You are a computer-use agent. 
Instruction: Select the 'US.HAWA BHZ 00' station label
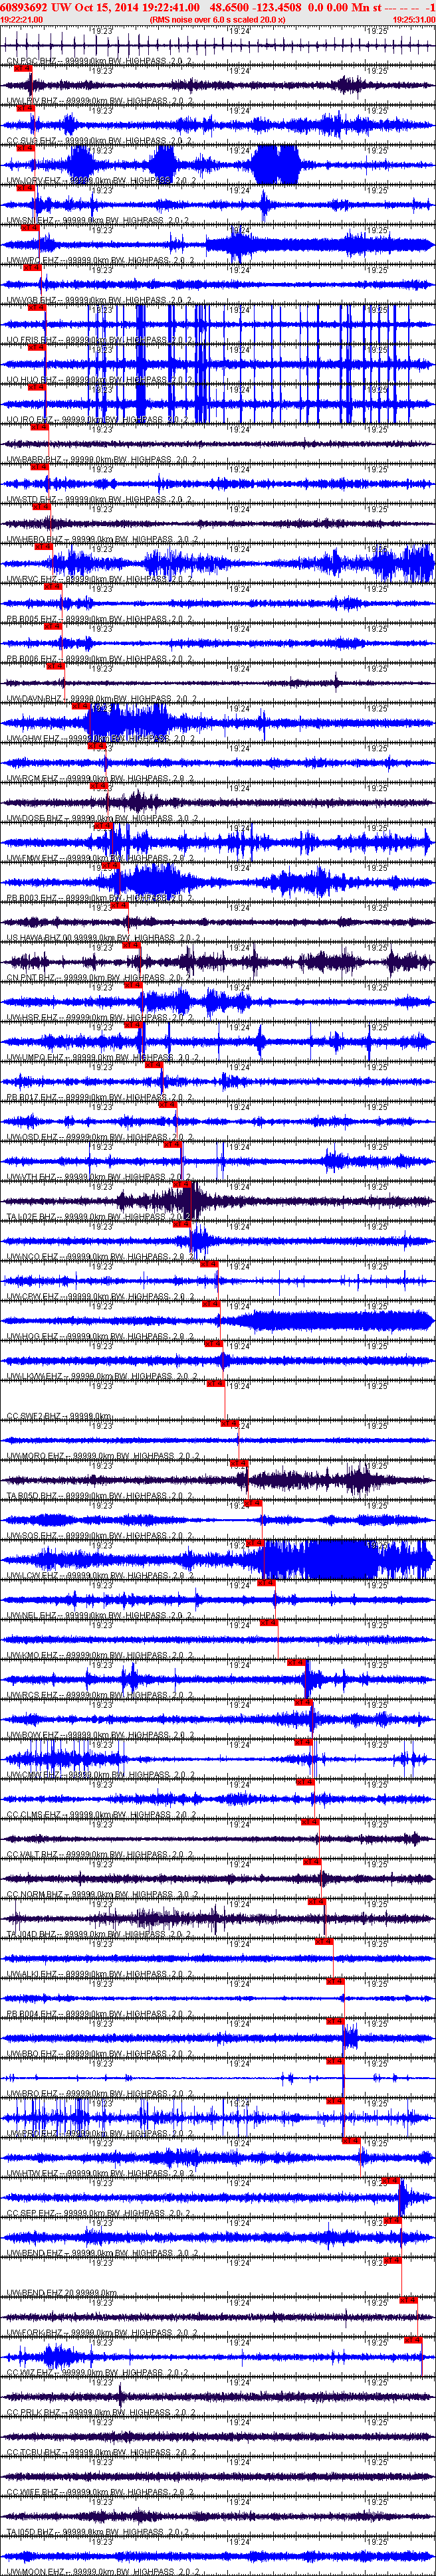(39, 939)
